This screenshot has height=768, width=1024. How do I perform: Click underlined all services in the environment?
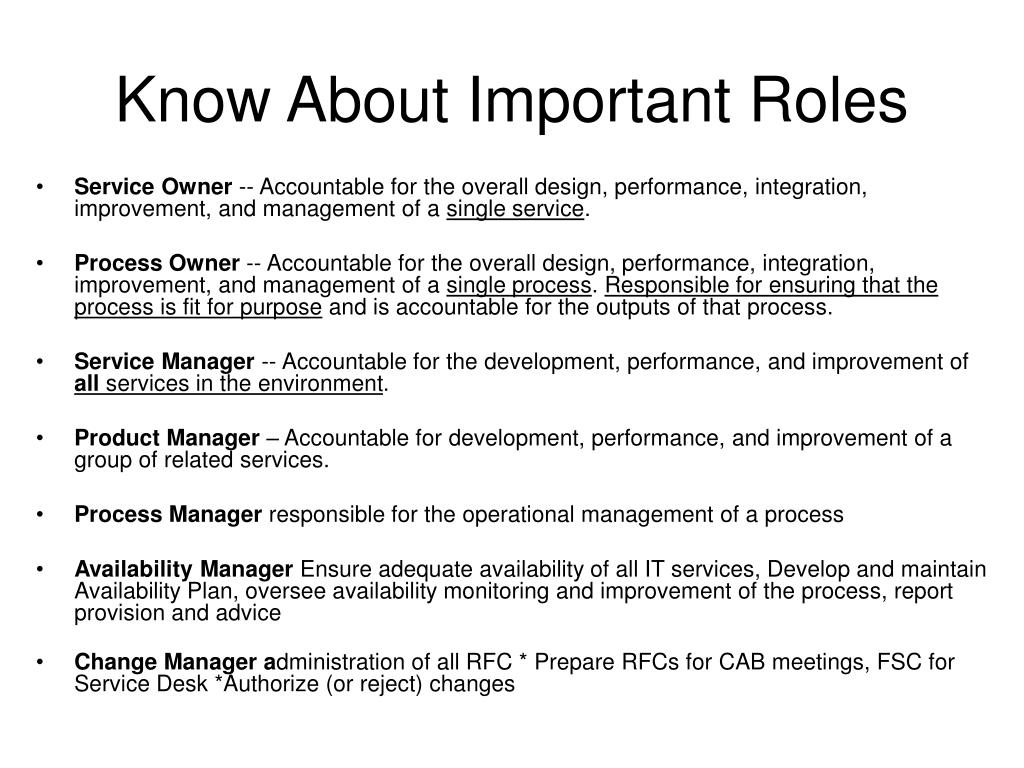point(229,384)
